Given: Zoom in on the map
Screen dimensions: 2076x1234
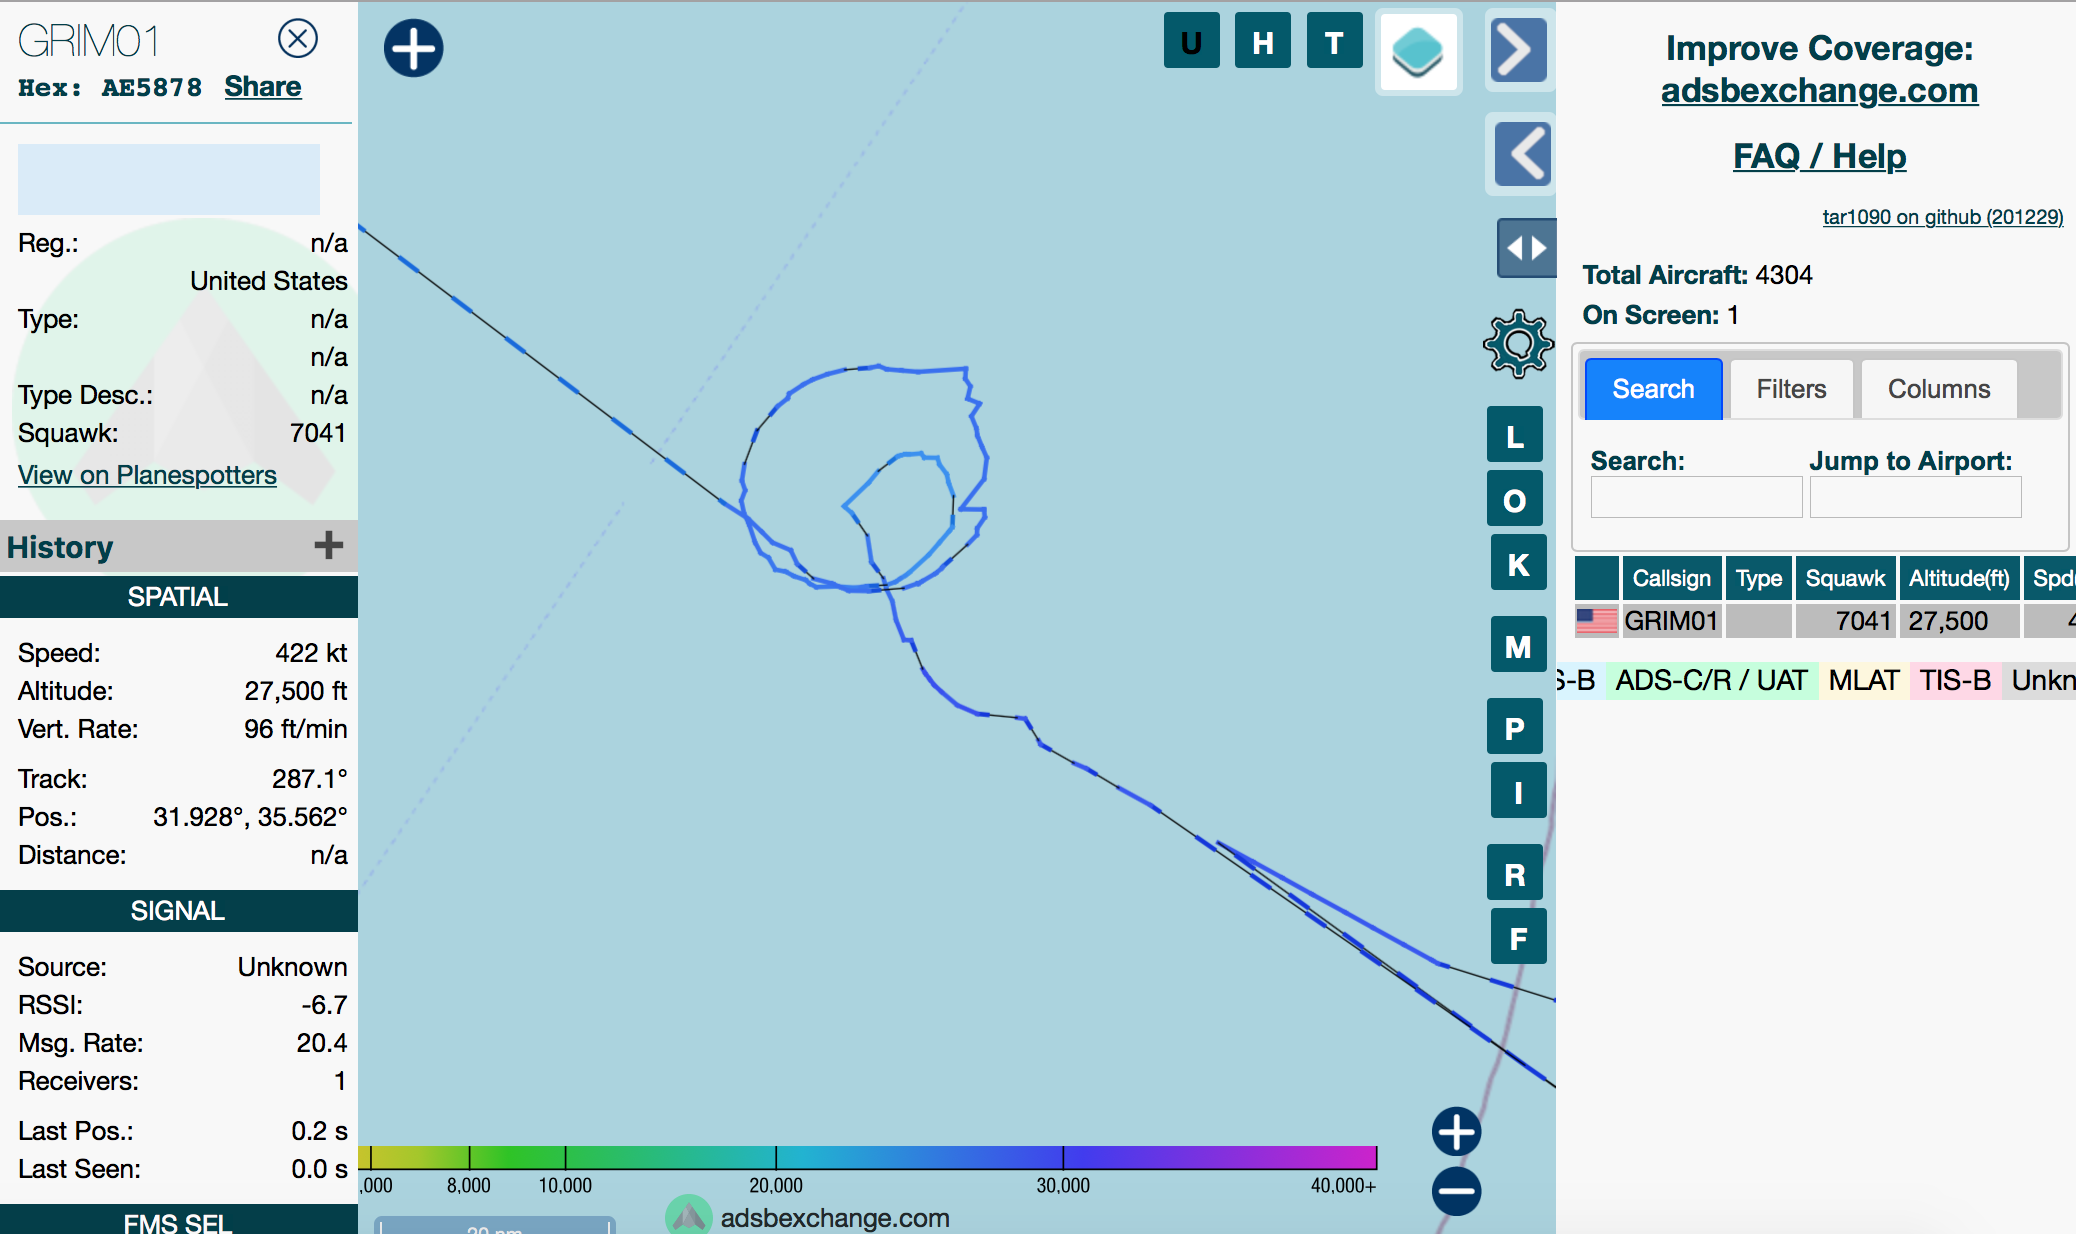Looking at the screenshot, I should point(1456,1132).
